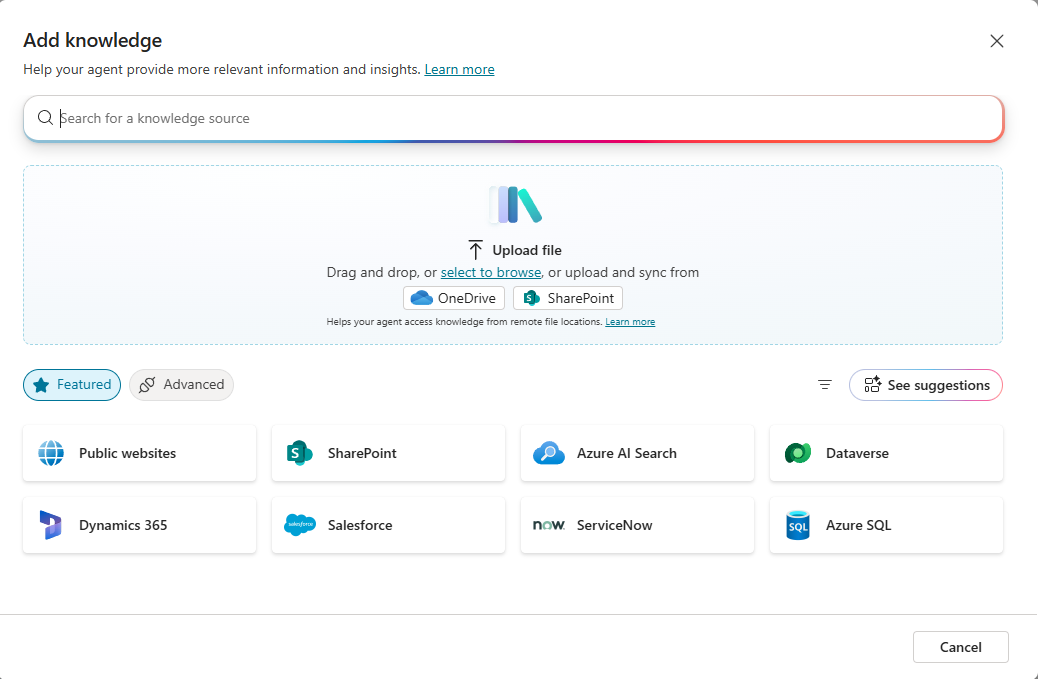The image size is (1038, 679).
Task: Sync files from SharePoint
Action: 567,297
